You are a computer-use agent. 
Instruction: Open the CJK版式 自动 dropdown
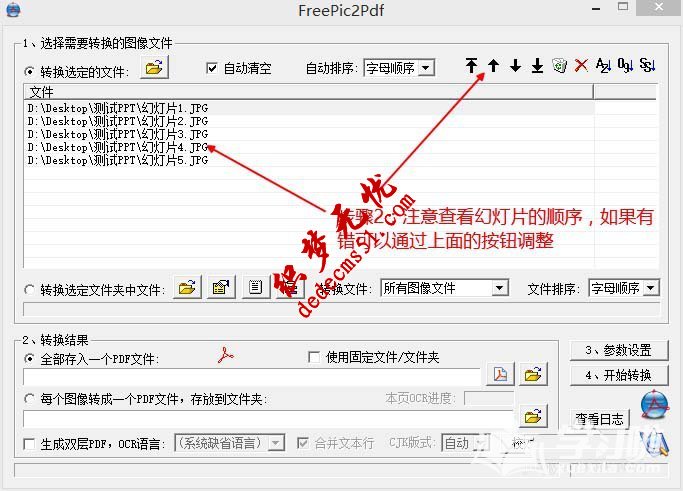pyautogui.click(x=466, y=443)
